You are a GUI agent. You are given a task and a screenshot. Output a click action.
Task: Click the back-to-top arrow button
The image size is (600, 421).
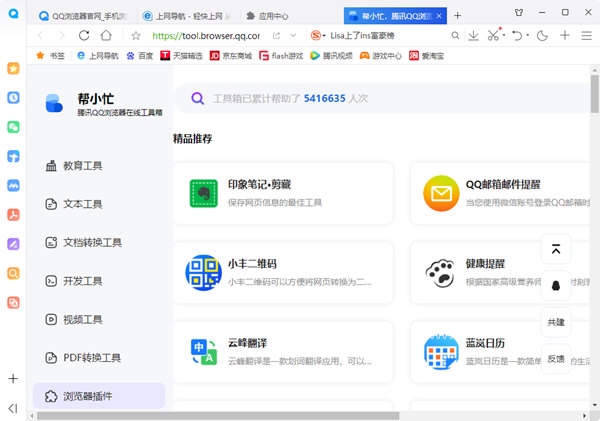556,250
